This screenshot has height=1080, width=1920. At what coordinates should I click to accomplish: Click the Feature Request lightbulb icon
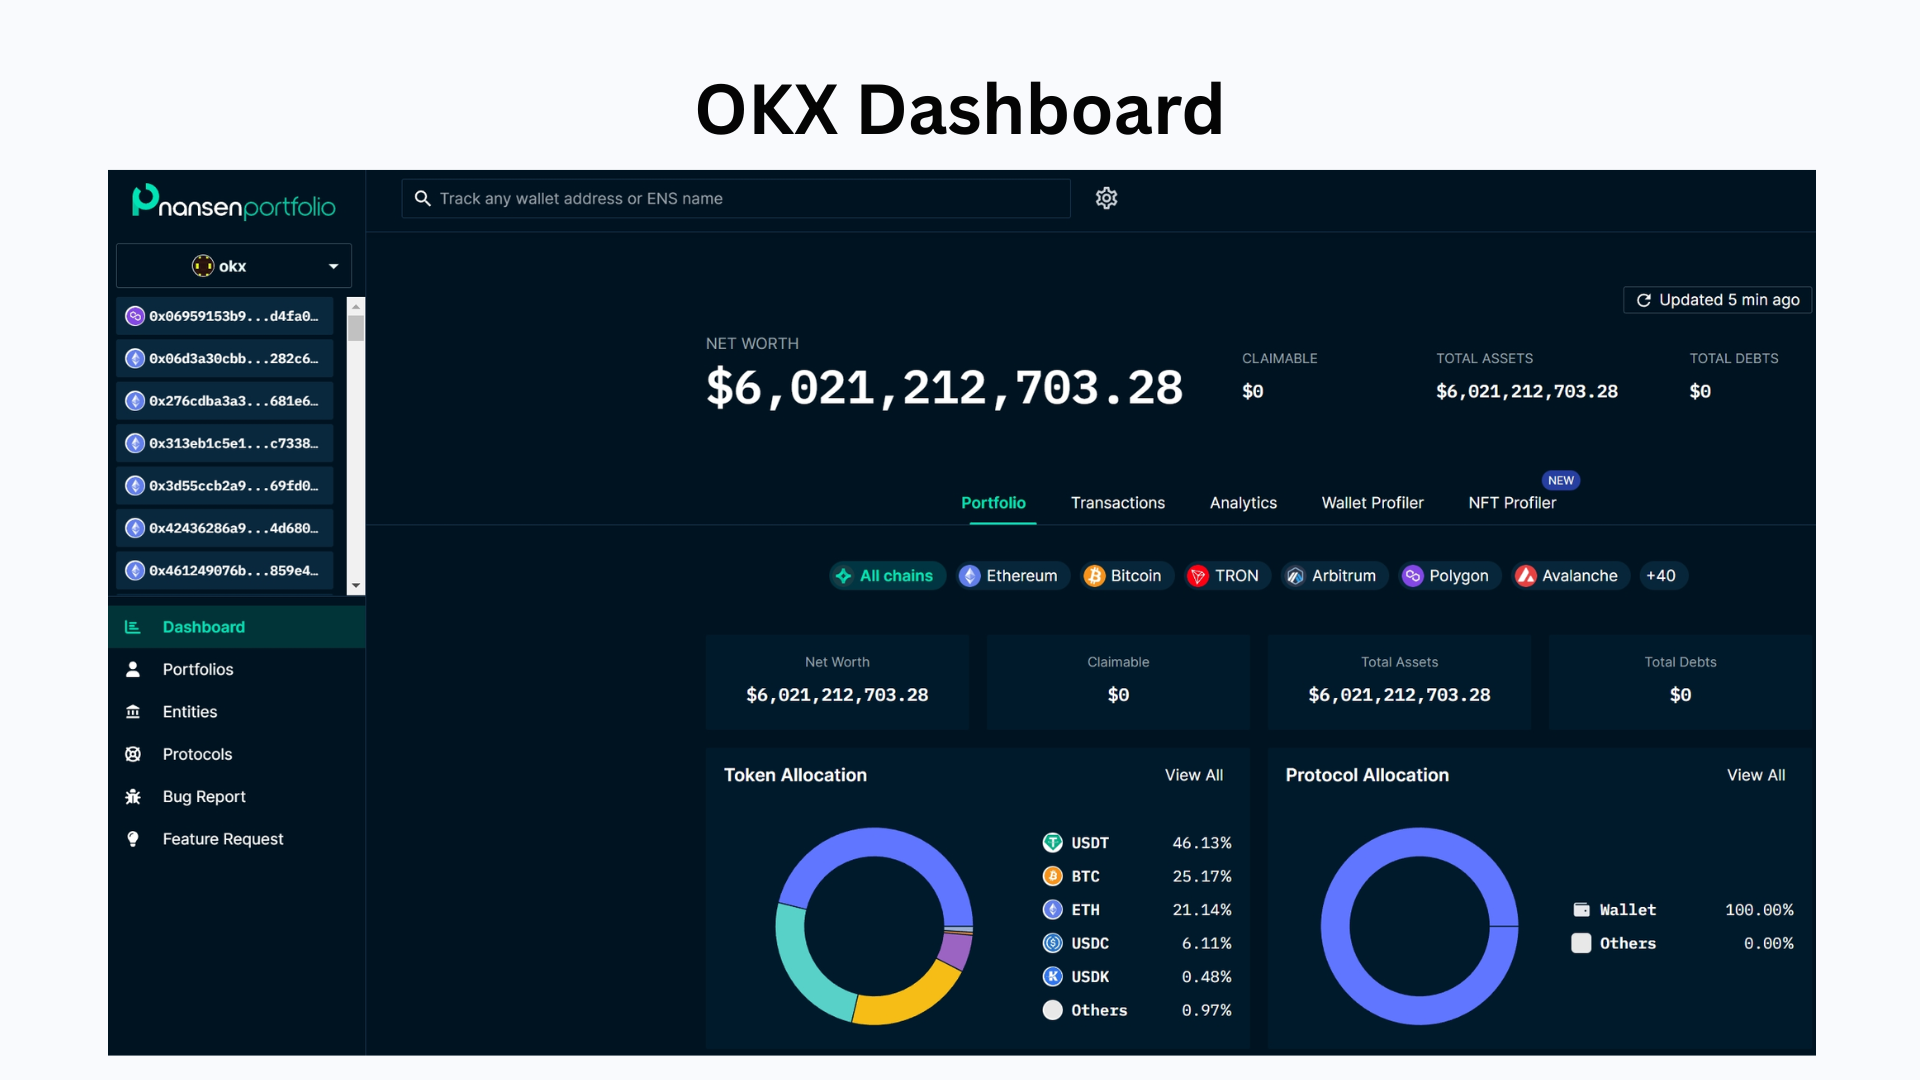[132, 839]
